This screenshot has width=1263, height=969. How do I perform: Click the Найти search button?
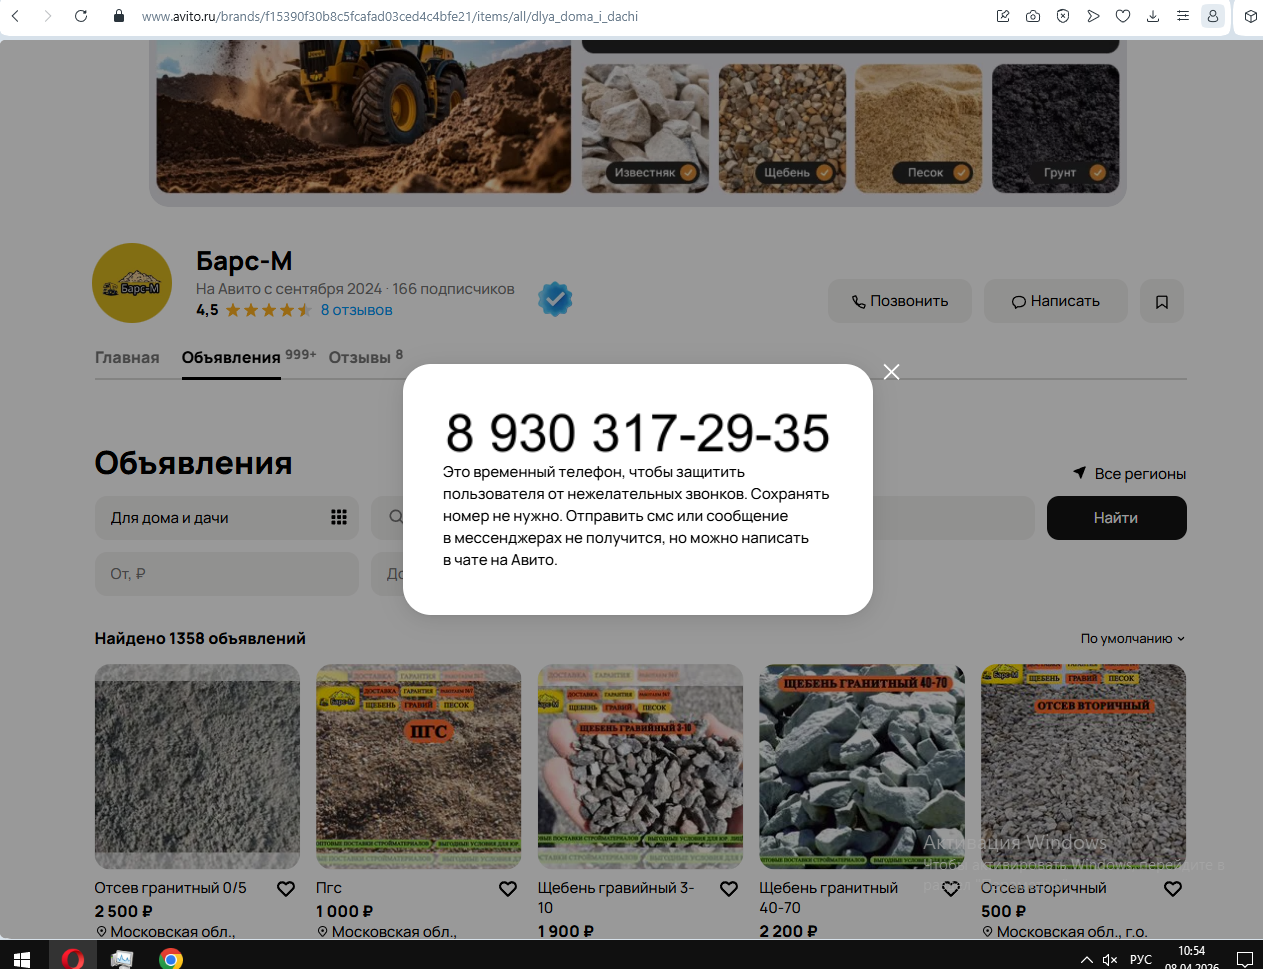click(1116, 518)
